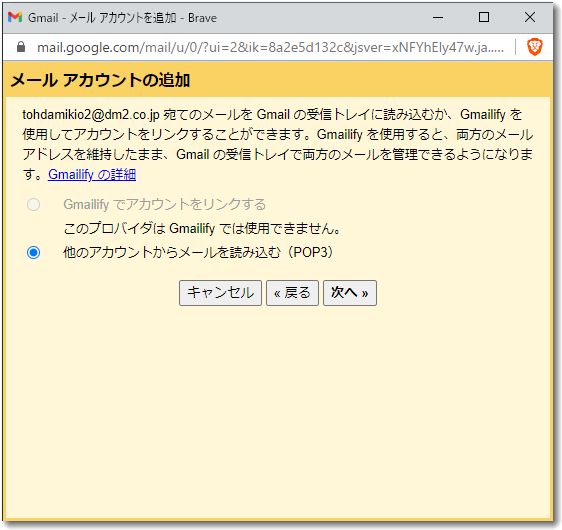Click the disabled Gmailify link radio button
The width and height of the screenshot is (562, 530).
pos(34,205)
